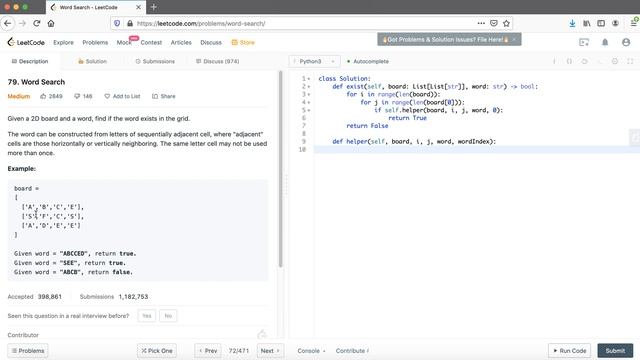
Task: Go to the Prev problem
Action: tap(208, 351)
